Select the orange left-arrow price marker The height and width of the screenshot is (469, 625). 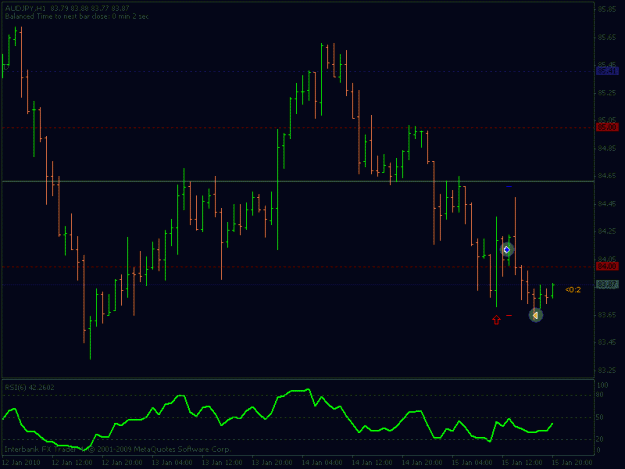tap(536, 316)
